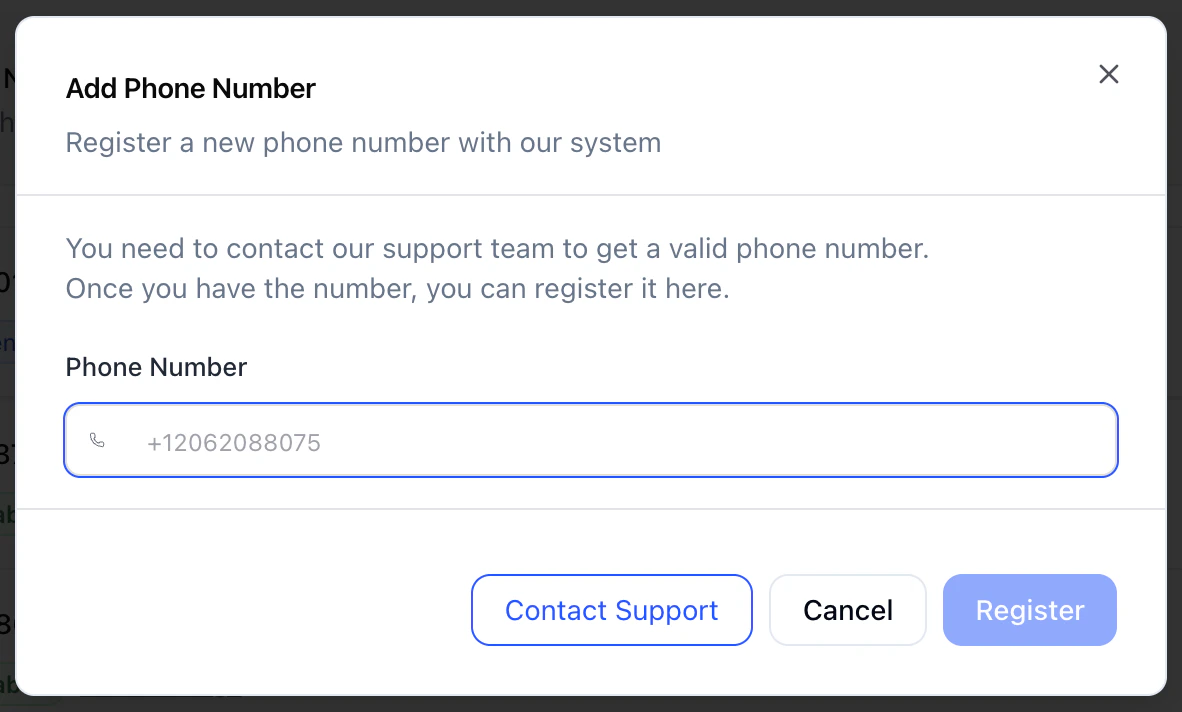
Task: Dismiss by clicking dimmed backdrop above the dialog
Action: (x=591, y=7)
